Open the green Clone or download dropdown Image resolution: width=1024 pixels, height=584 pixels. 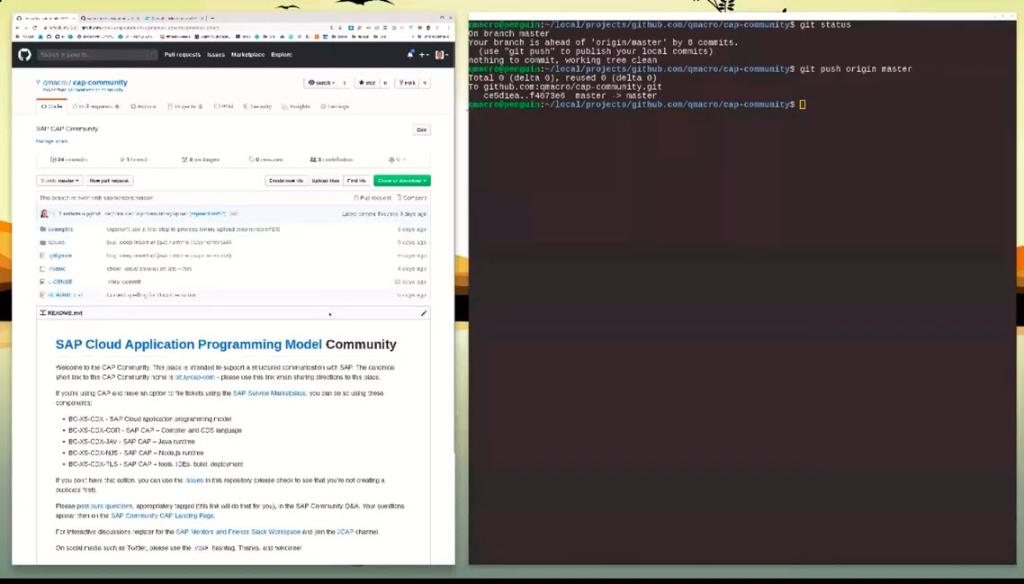[402, 180]
